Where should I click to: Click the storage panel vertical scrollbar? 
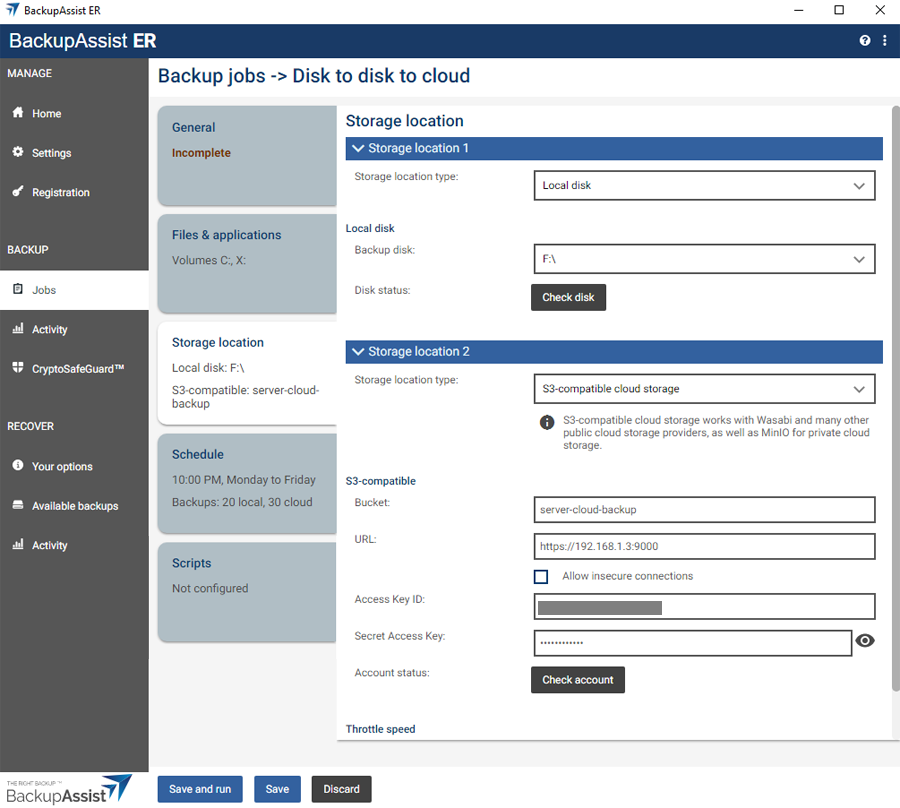click(895, 399)
